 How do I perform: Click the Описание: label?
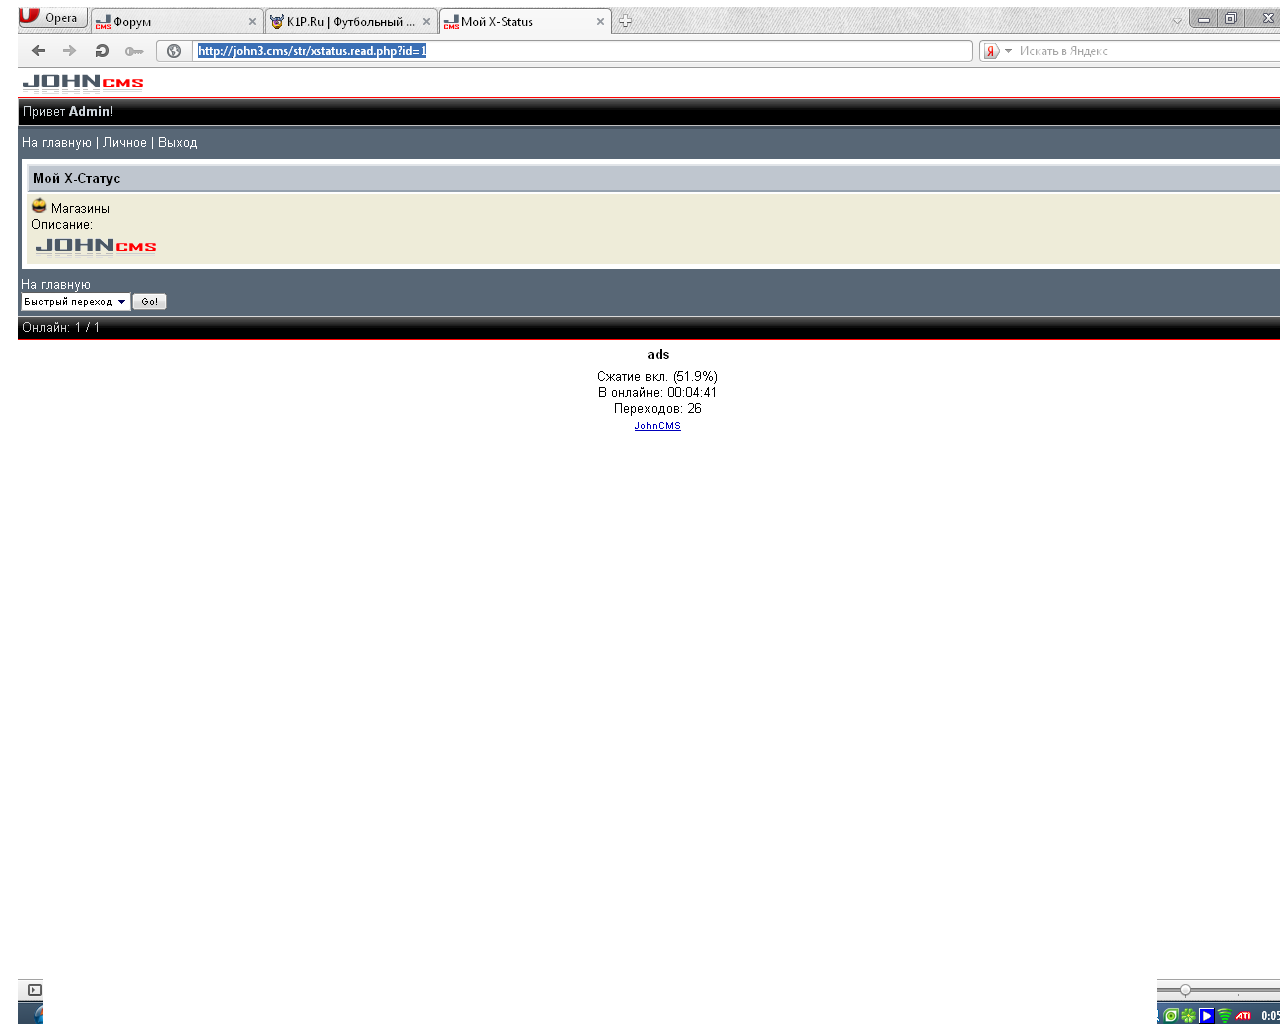[62, 225]
